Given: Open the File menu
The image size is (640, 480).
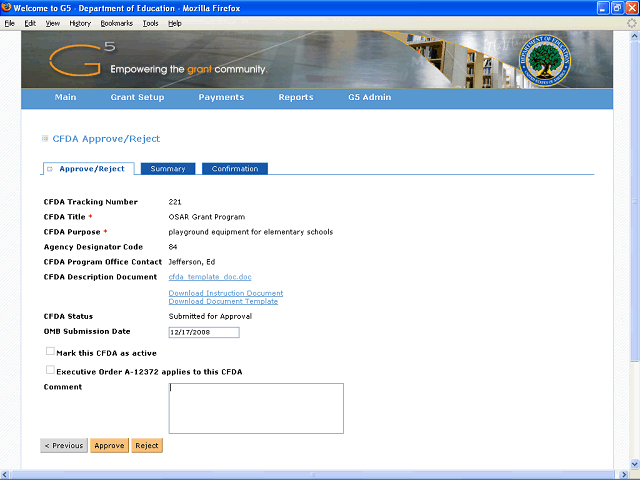Looking at the screenshot, I should point(9,23).
